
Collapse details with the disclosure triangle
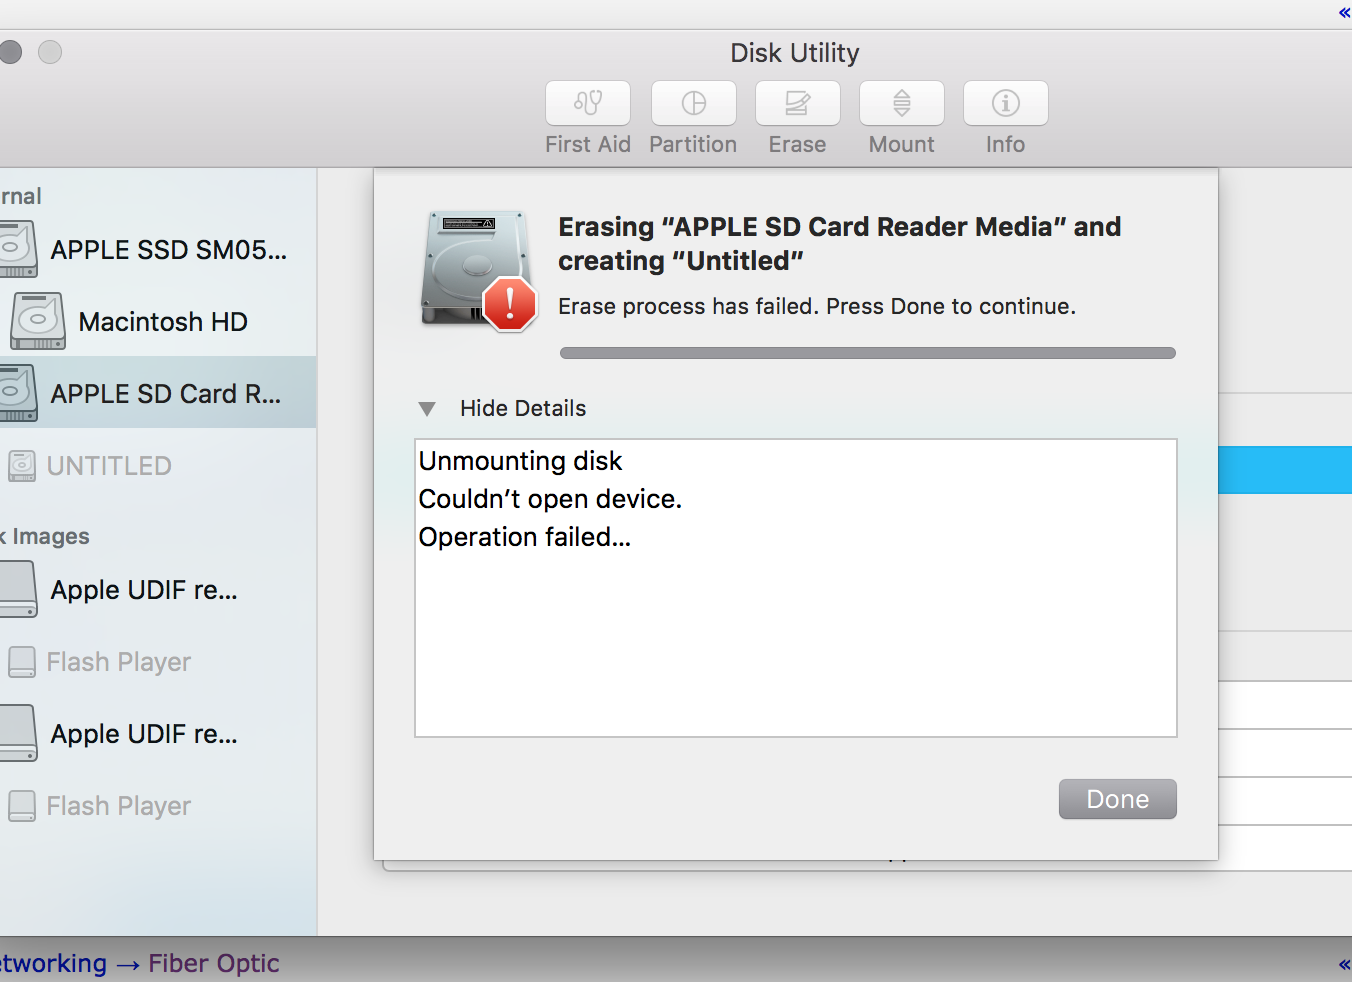tap(427, 409)
